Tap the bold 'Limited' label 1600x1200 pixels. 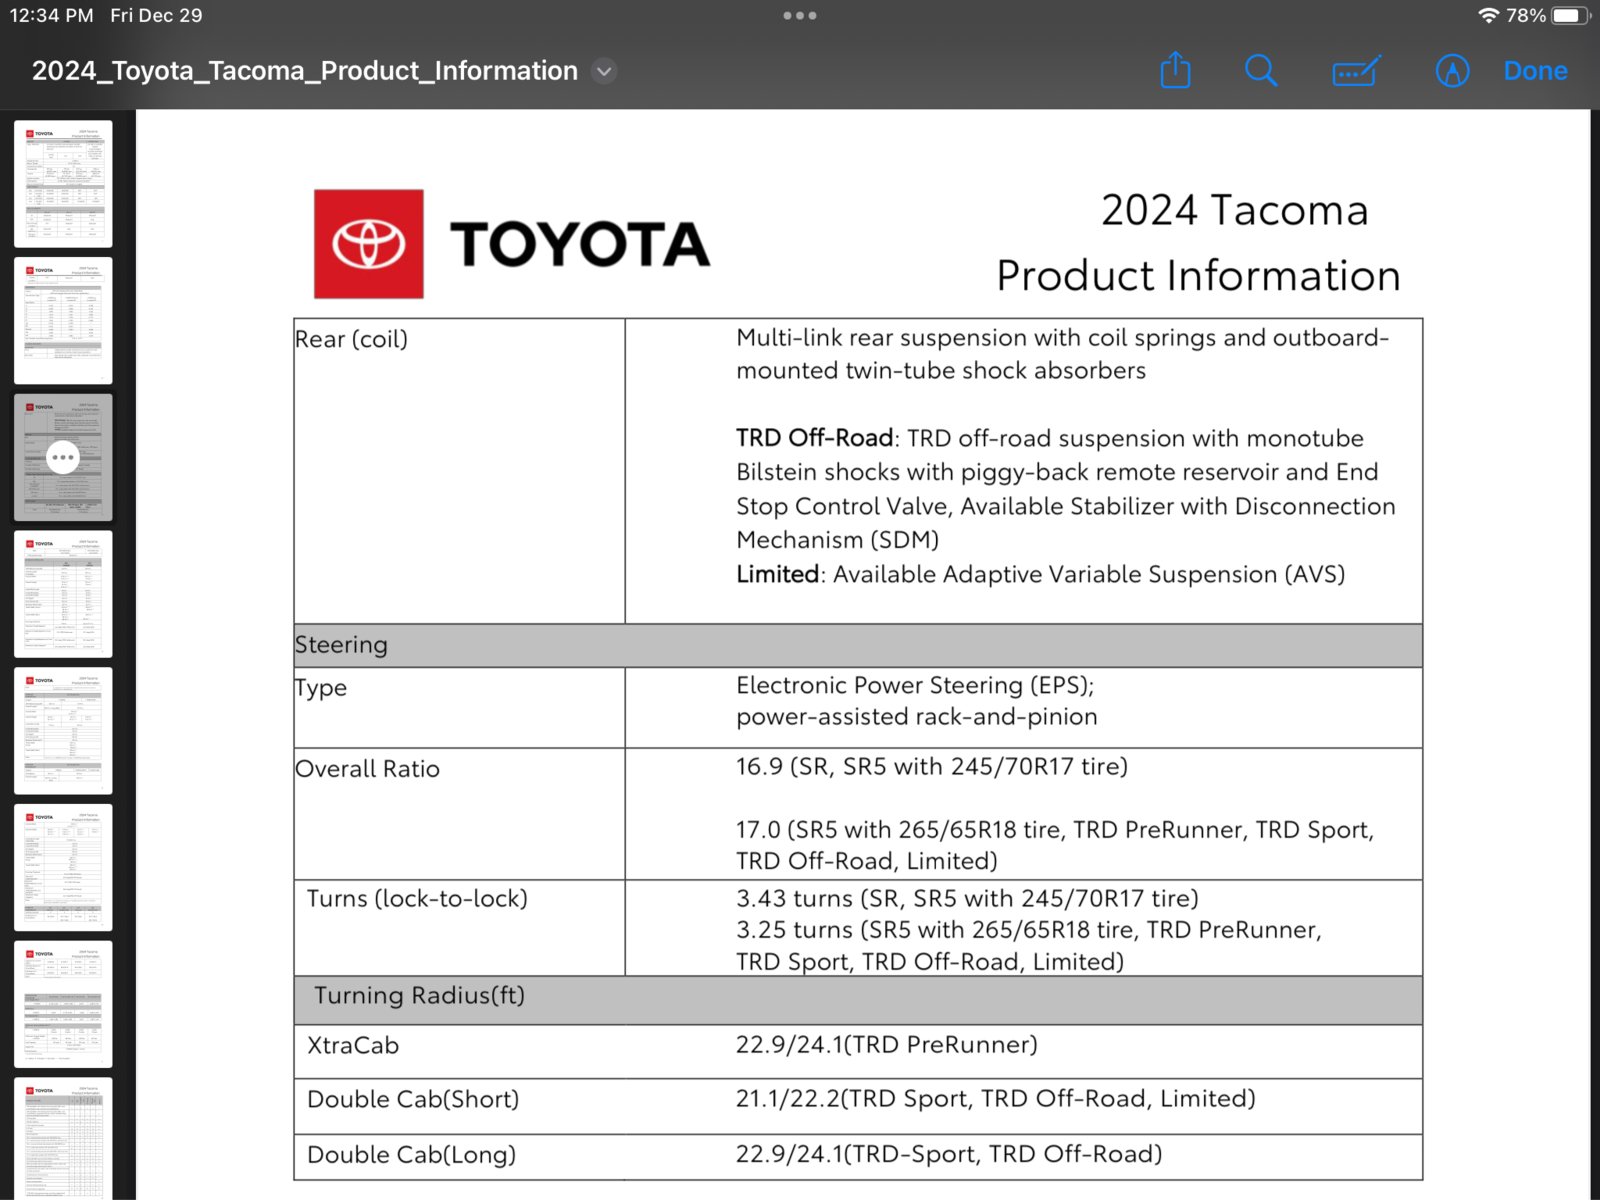tap(778, 574)
